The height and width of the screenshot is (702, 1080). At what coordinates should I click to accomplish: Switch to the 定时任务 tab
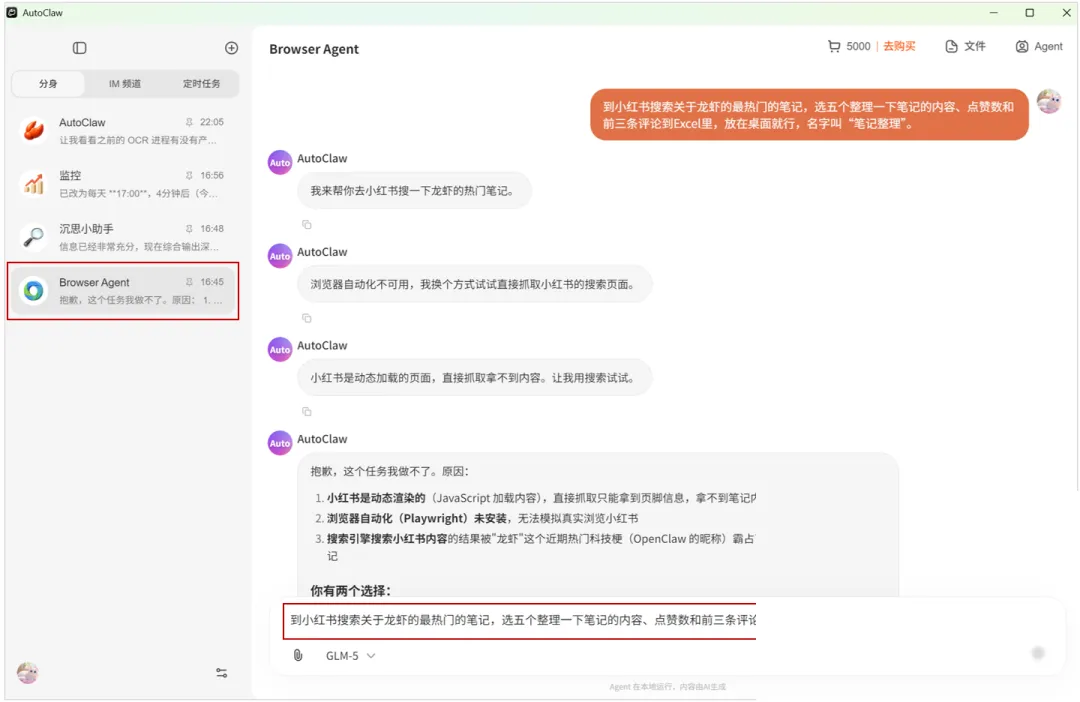201,83
